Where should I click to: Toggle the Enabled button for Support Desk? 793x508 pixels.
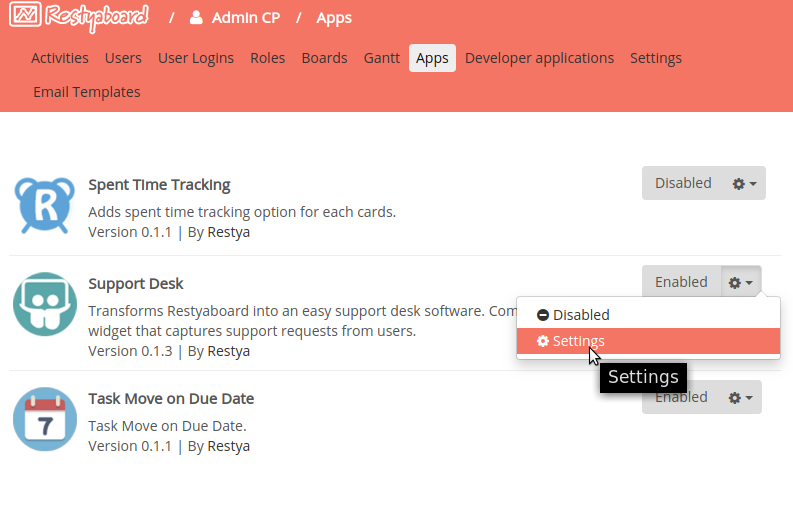pos(681,283)
